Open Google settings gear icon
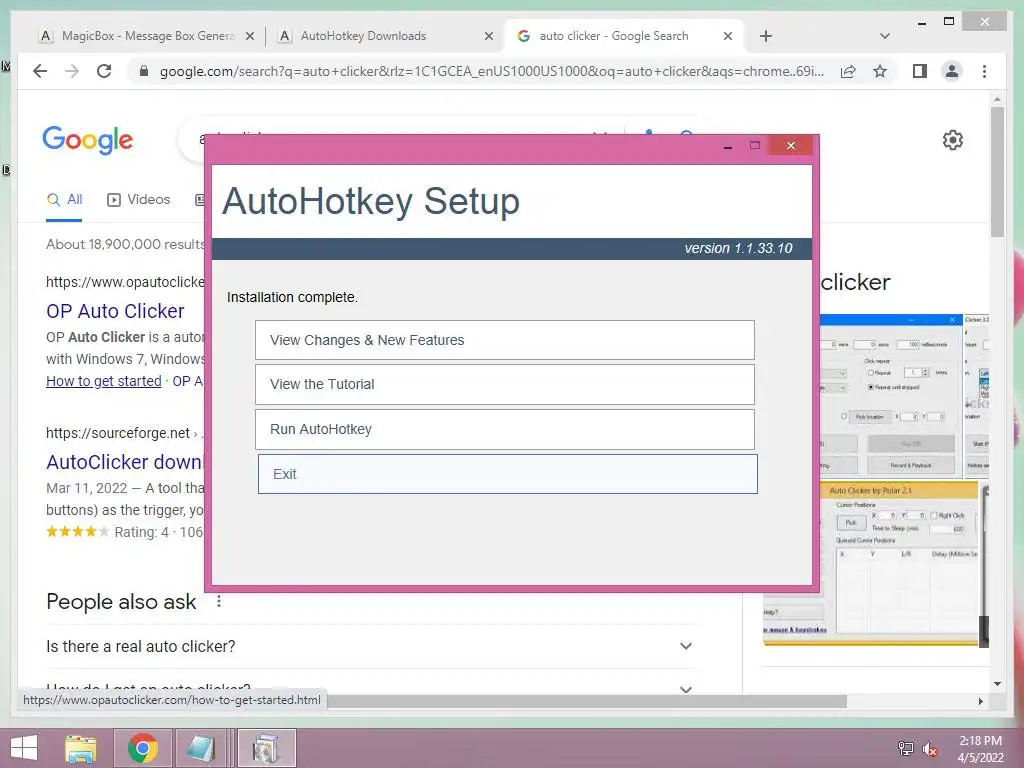 (953, 140)
